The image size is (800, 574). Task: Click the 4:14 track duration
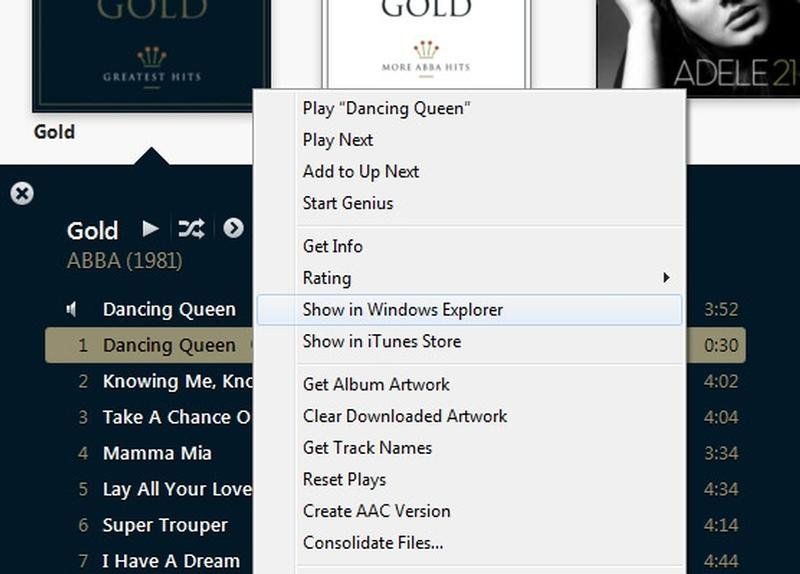click(721, 525)
